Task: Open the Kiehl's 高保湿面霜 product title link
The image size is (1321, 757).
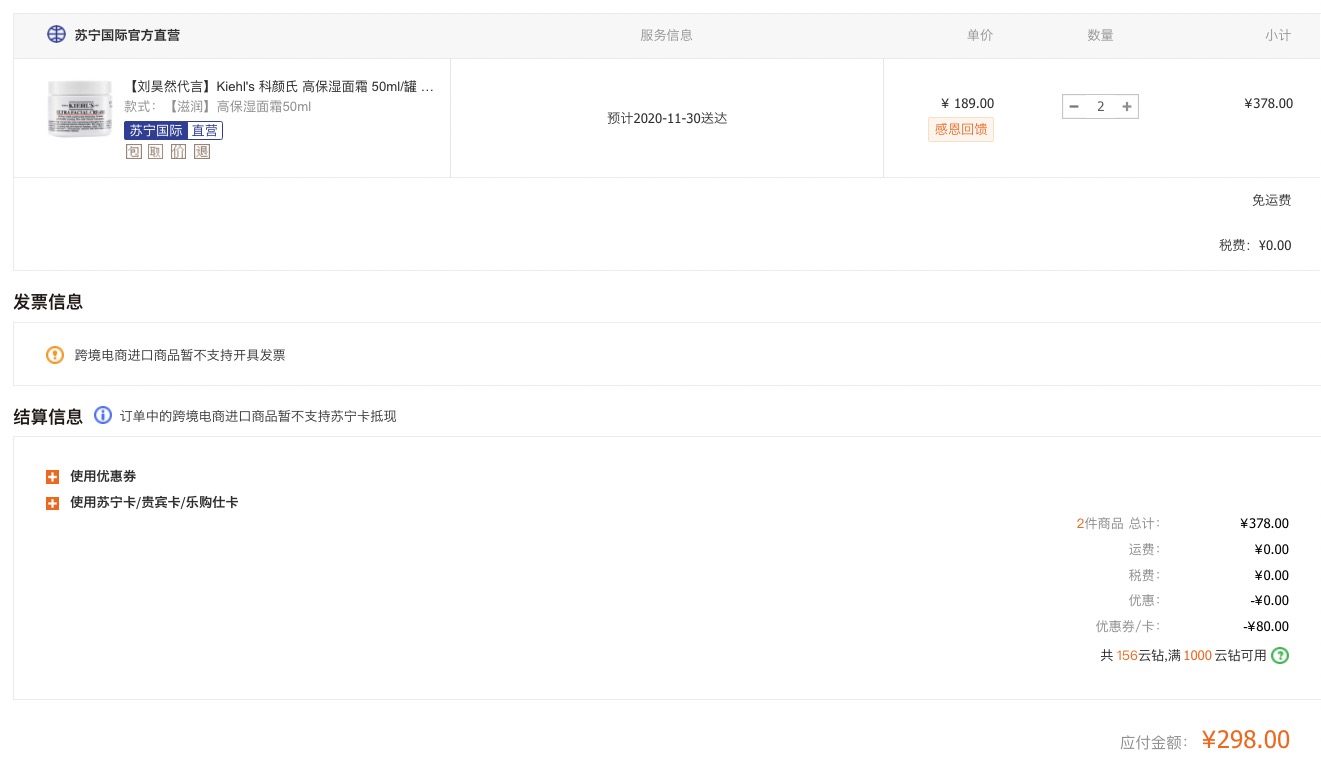Action: pos(279,87)
